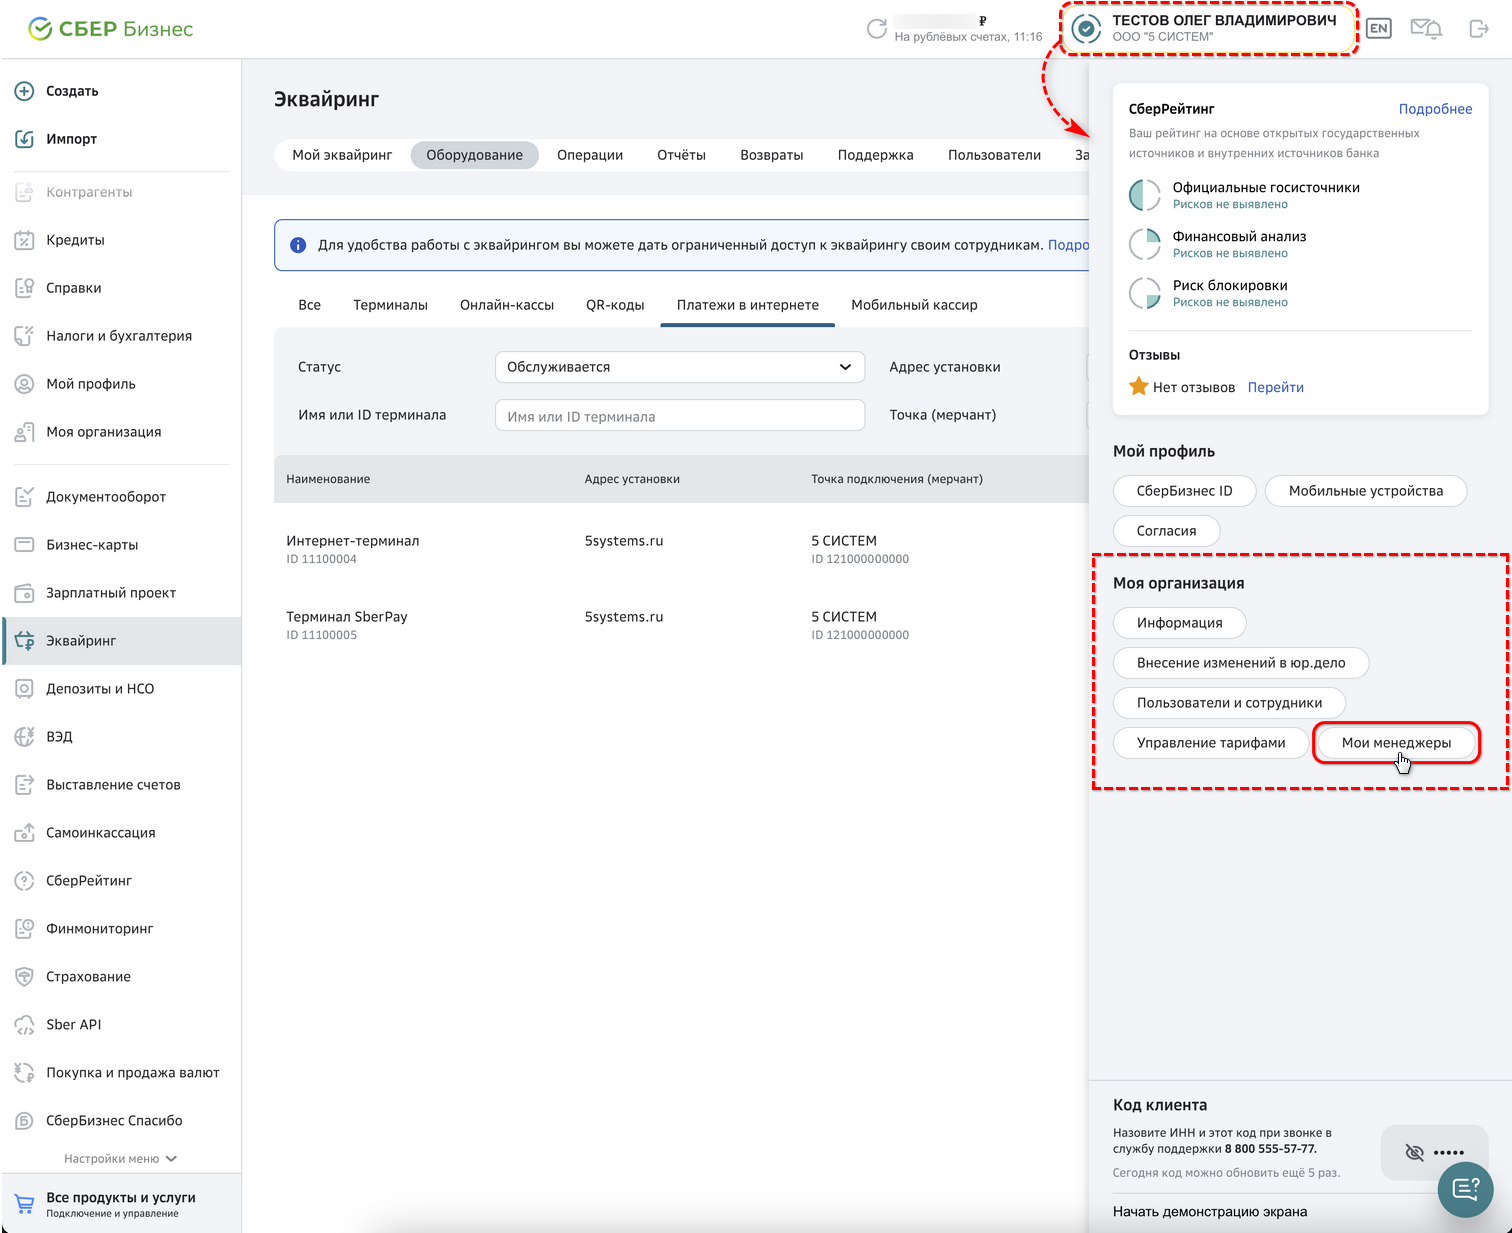This screenshot has width=1512, height=1233.
Task: Click the Самоинкассация sidebar icon
Action: point(24,833)
